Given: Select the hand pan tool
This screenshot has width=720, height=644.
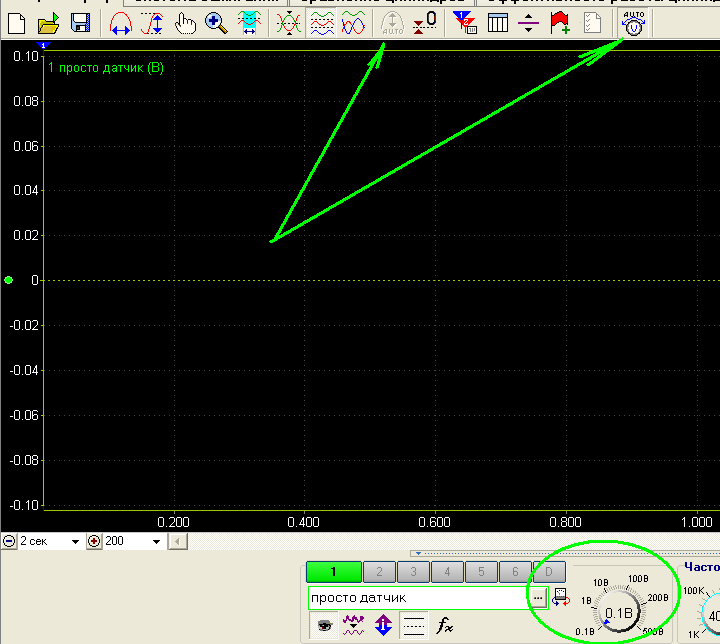Looking at the screenshot, I should pos(185,23).
